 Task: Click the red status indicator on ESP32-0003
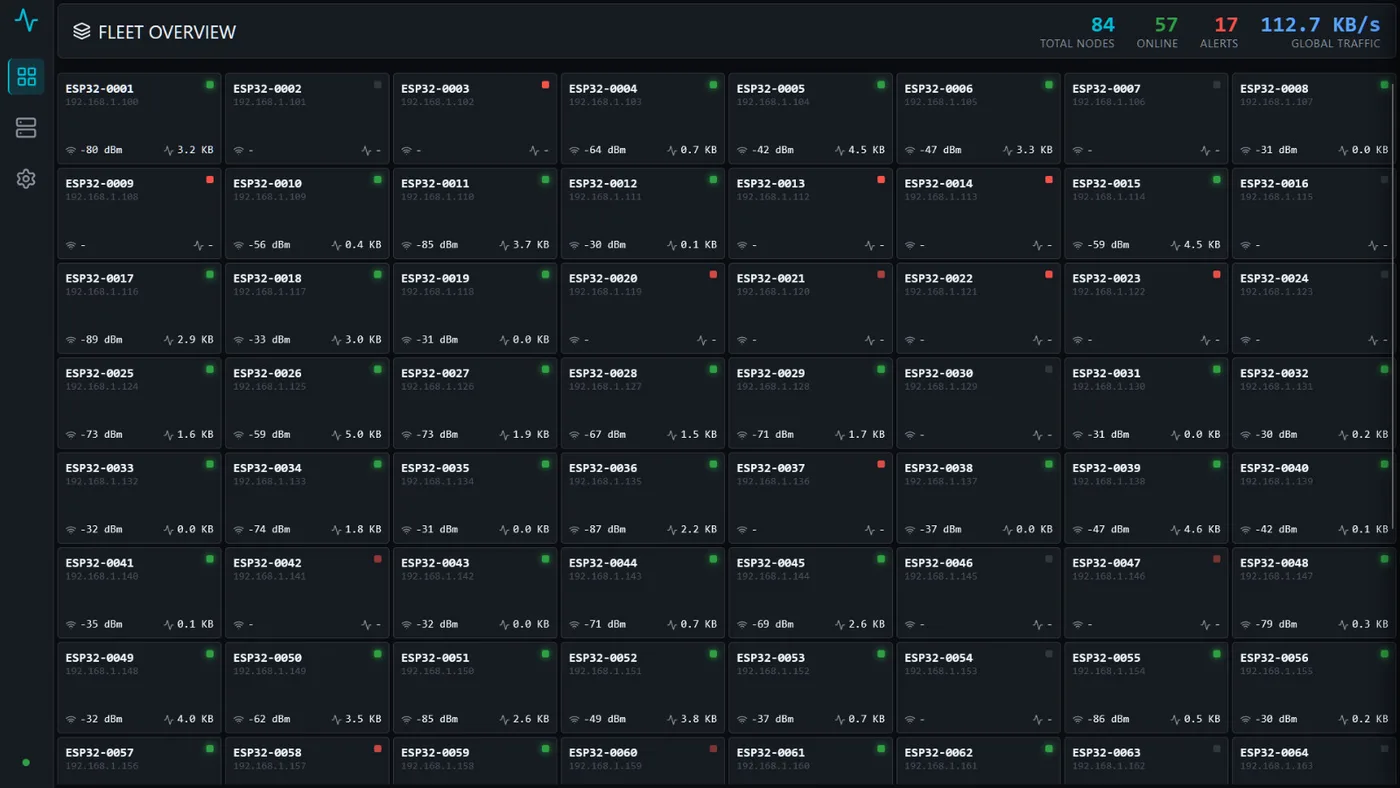[x=545, y=85]
